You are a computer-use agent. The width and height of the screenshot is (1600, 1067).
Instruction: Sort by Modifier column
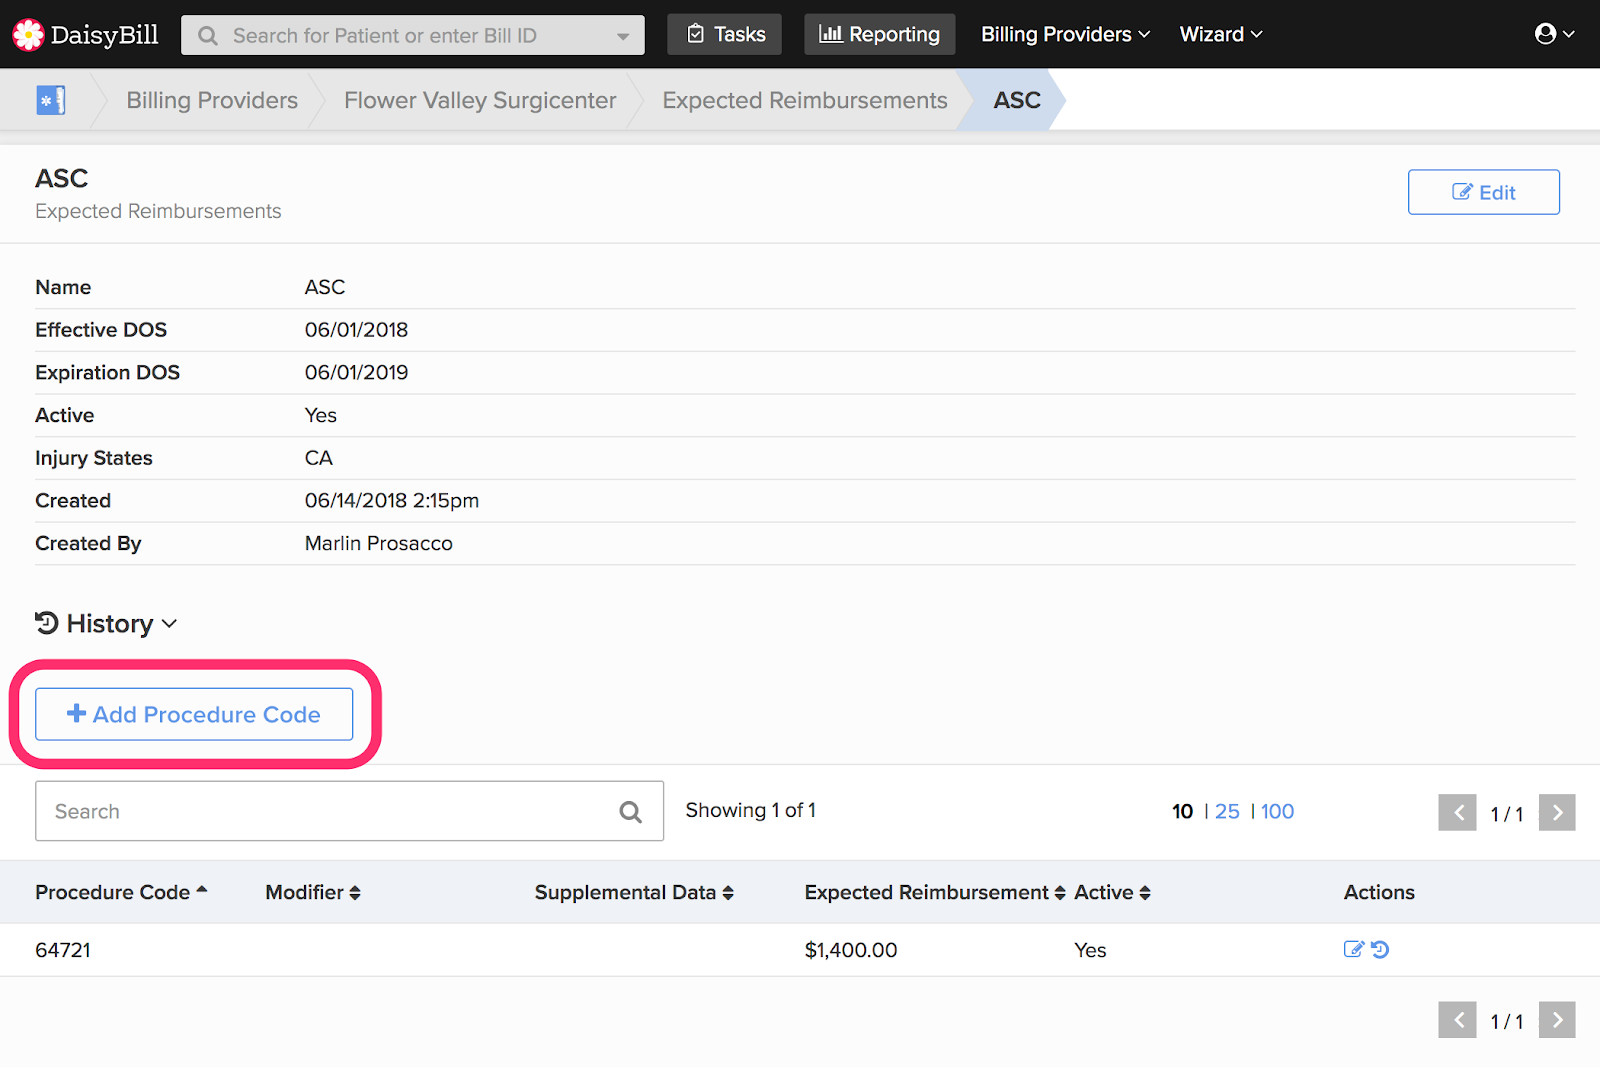coord(313,892)
